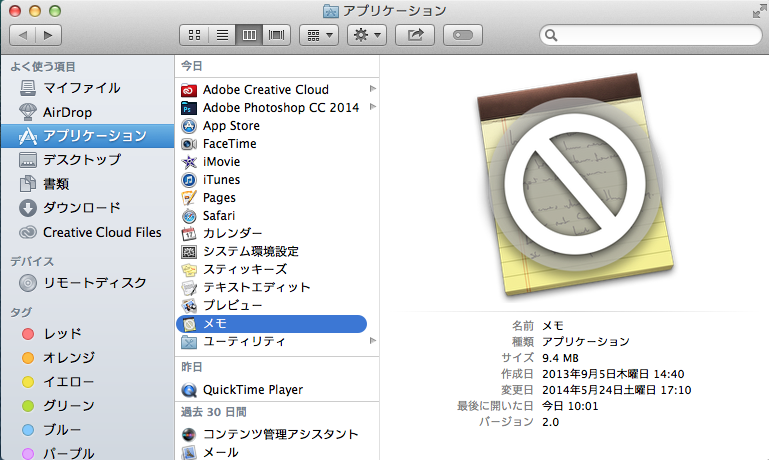769x460 pixels.
Task: Switch to list view mode
Action: tap(222, 35)
